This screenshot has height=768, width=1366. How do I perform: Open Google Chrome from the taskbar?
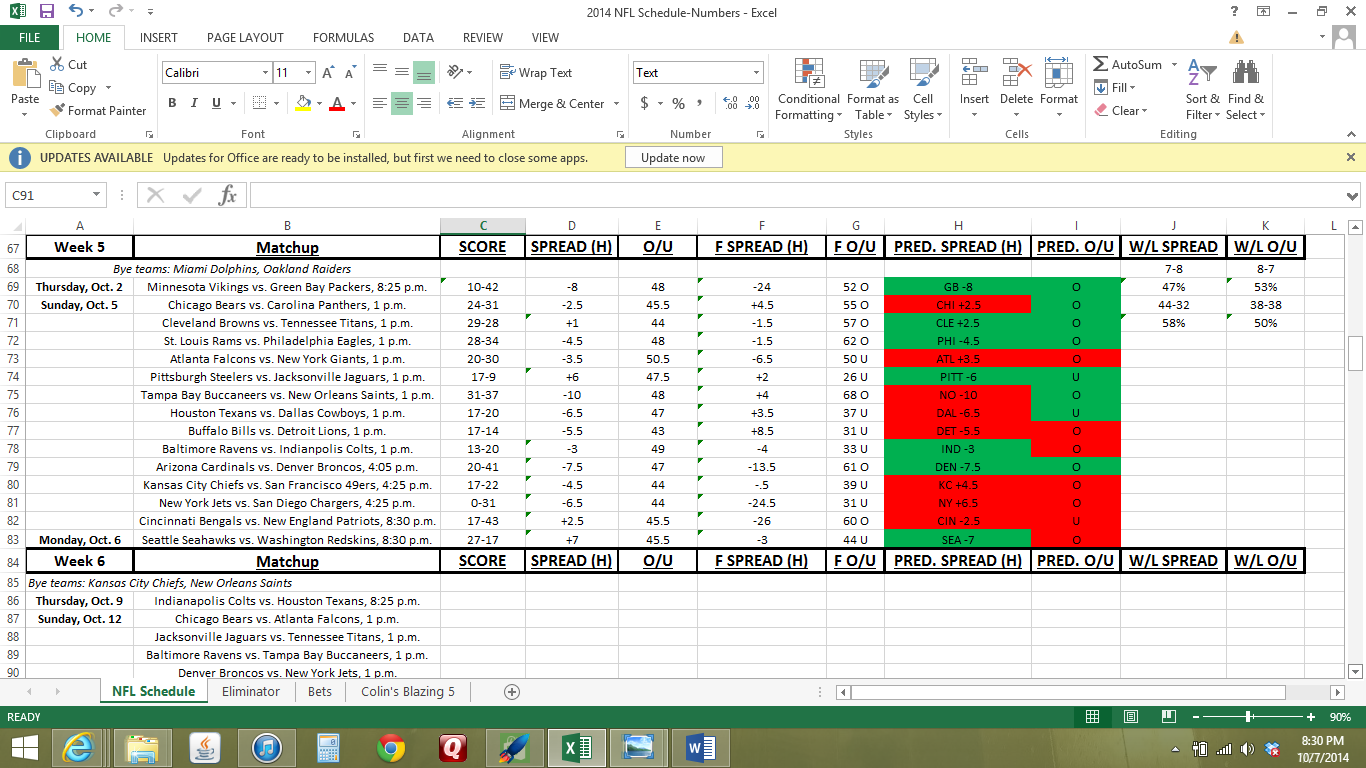point(391,748)
